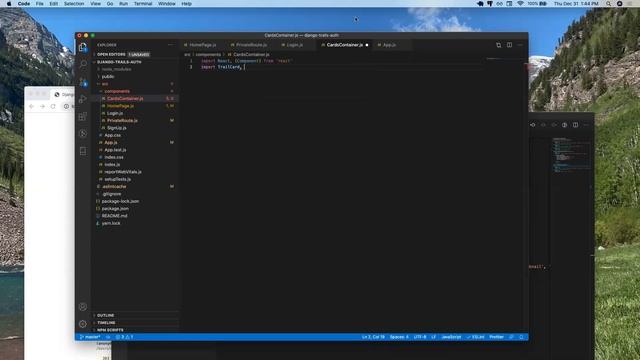Image resolution: width=640 pixels, height=360 pixels.
Task: Click split editor icon in the background editor window
Action: pyautogui.click(x=575, y=125)
